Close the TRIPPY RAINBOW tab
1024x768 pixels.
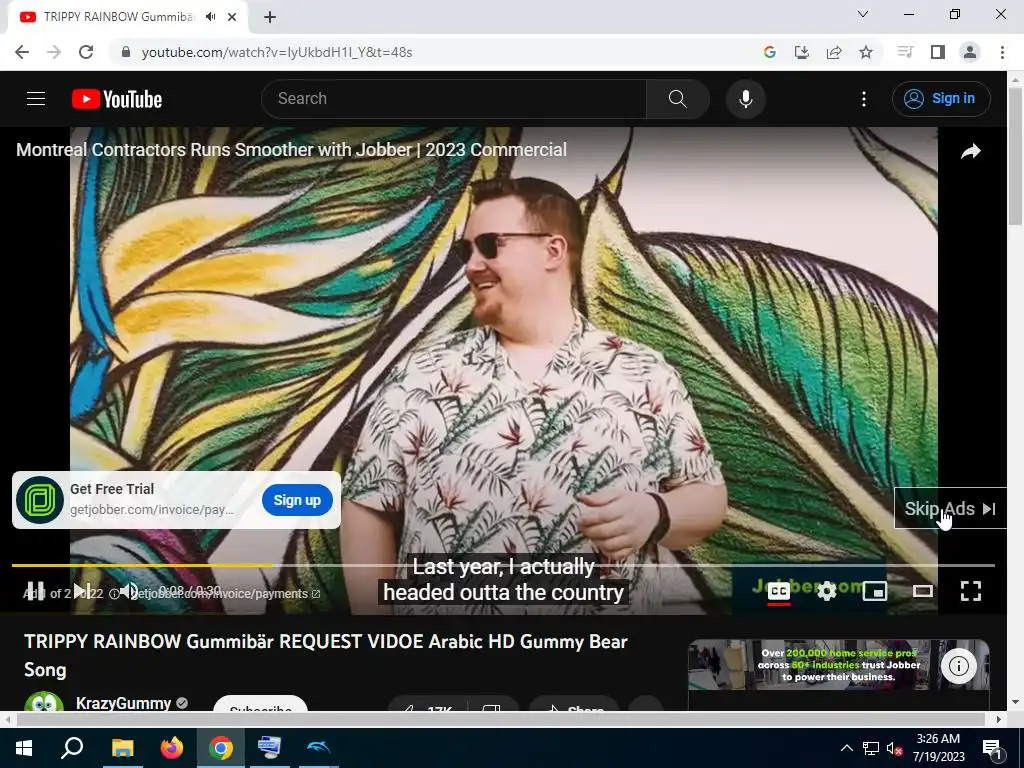(232, 17)
